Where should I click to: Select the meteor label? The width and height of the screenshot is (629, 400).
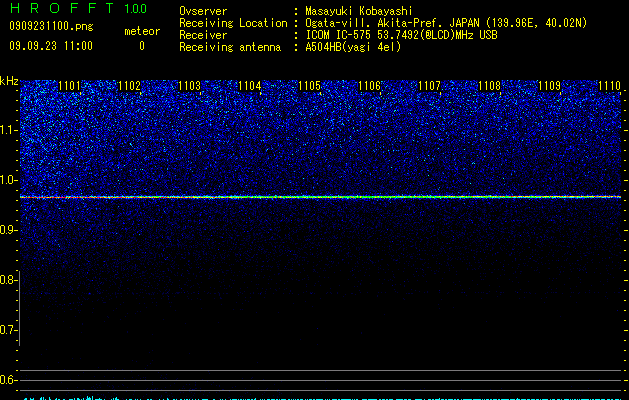(x=142, y=31)
